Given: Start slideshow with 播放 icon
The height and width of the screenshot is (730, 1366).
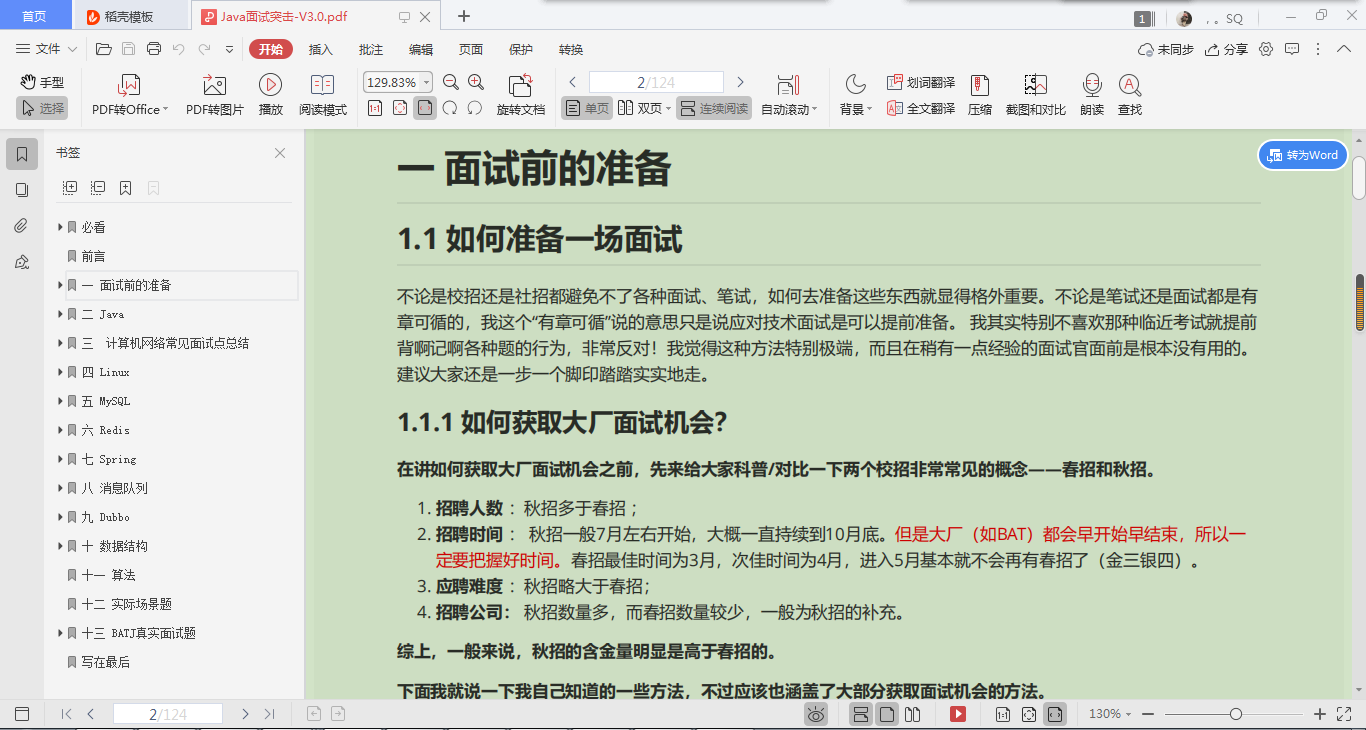Looking at the screenshot, I should (270, 95).
